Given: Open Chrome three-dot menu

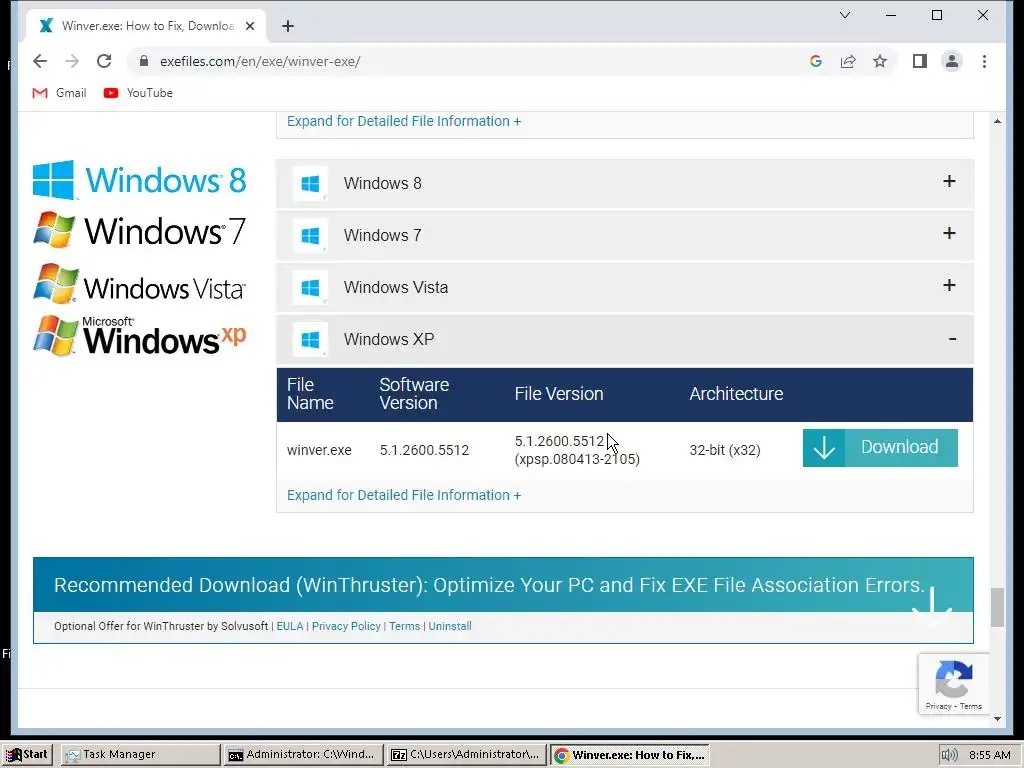Looking at the screenshot, I should pos(984,61).
